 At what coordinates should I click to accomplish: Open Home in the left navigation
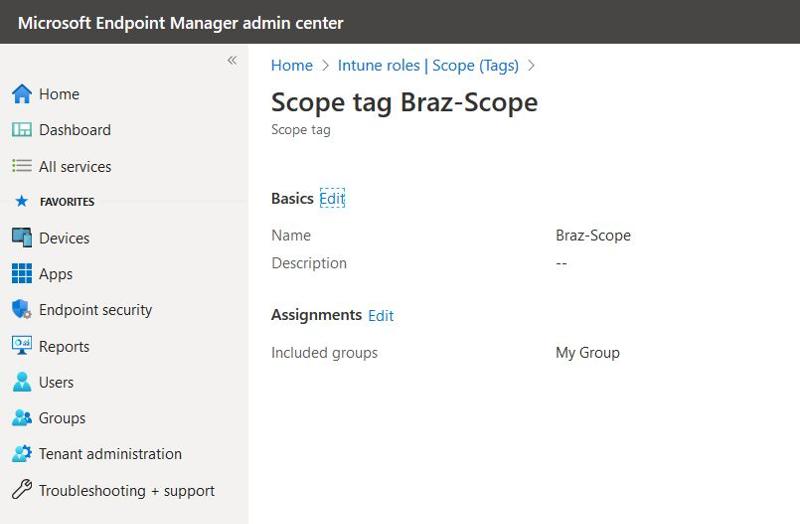click(59, 94)
